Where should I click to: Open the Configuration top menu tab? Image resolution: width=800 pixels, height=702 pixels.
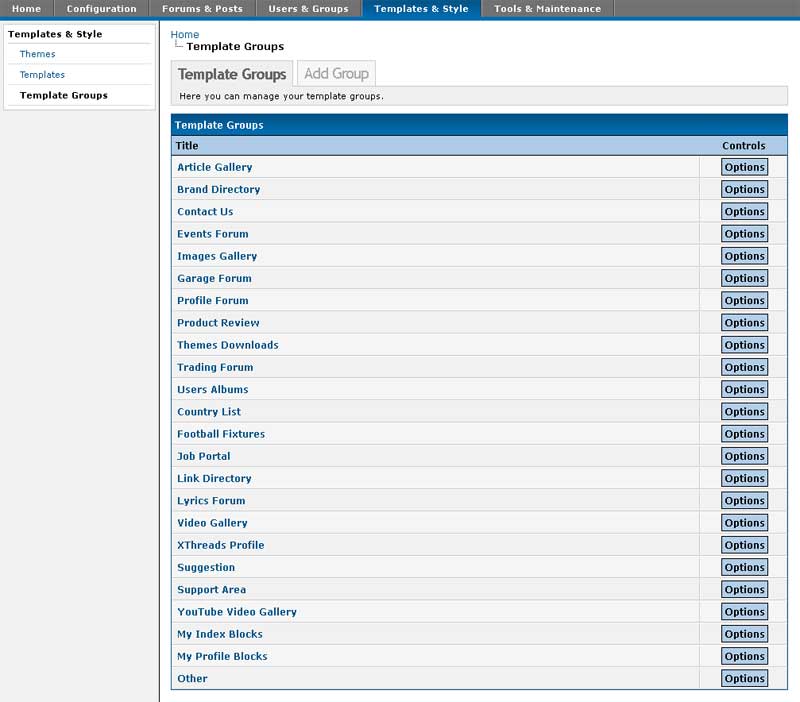[101, 9]
